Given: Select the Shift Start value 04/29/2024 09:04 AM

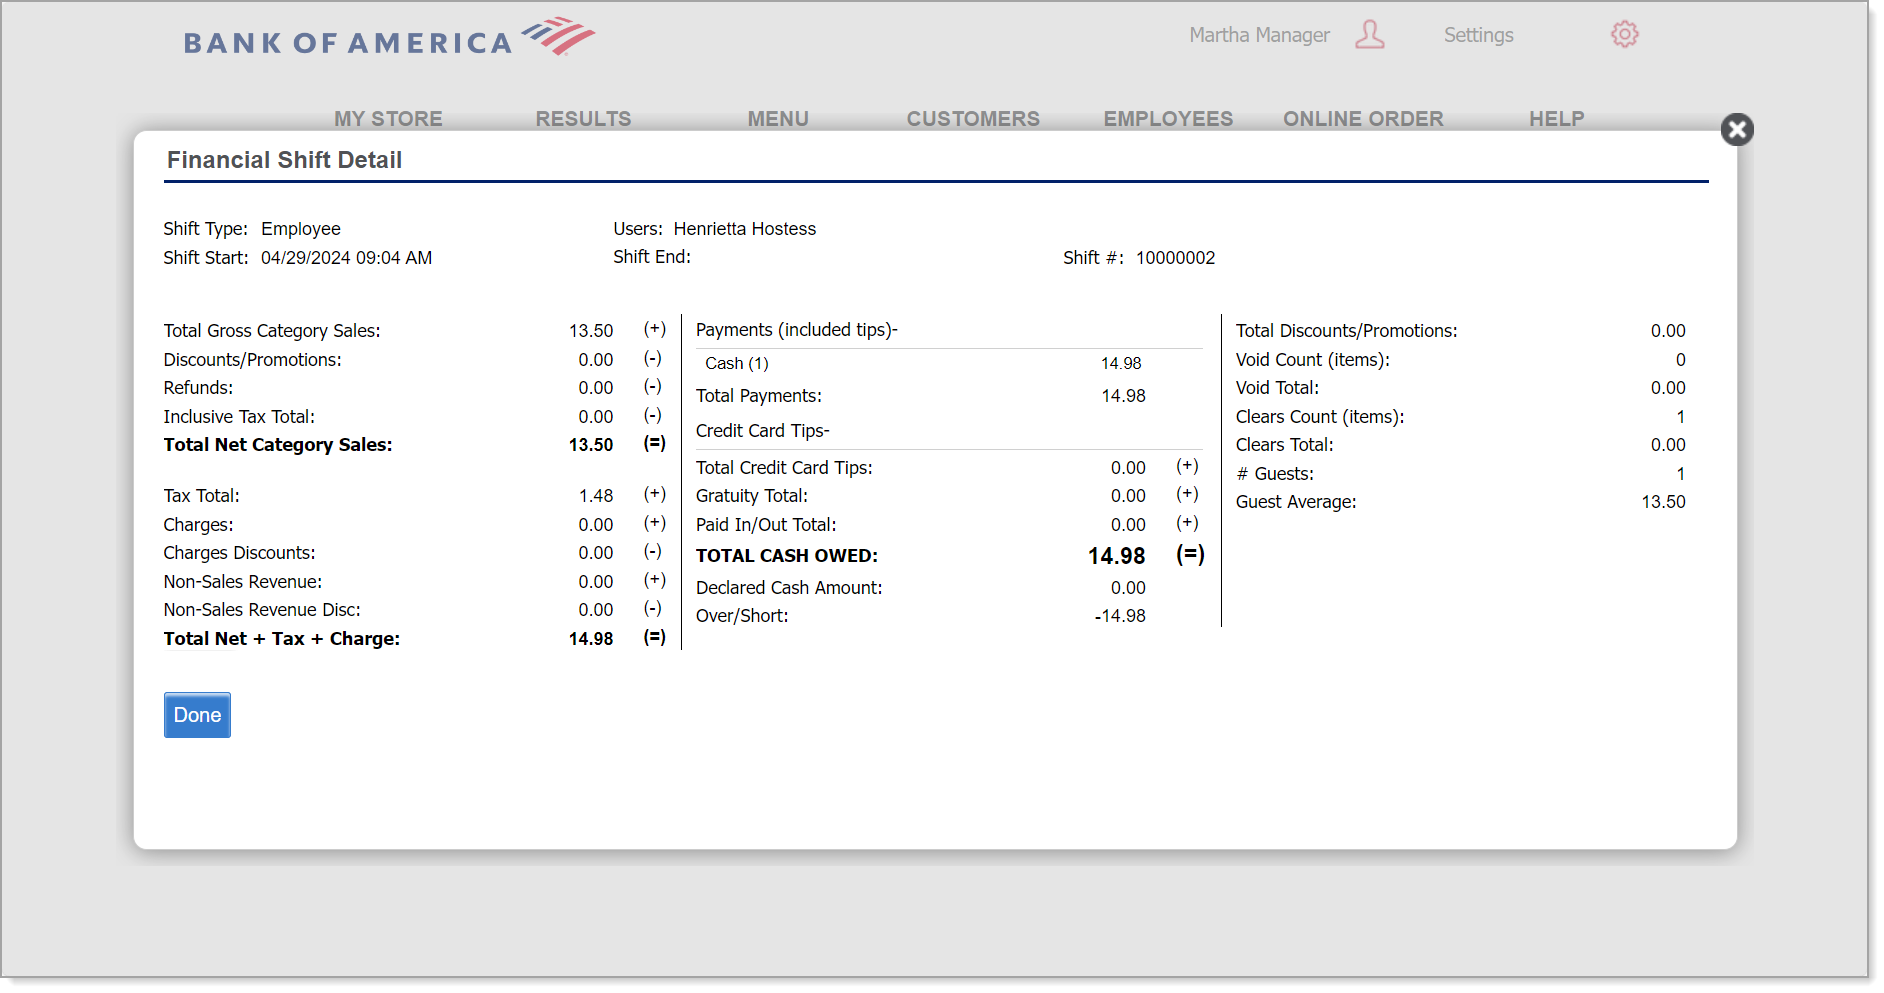Looking at the screenshot, I should click(x=346, y=258).
